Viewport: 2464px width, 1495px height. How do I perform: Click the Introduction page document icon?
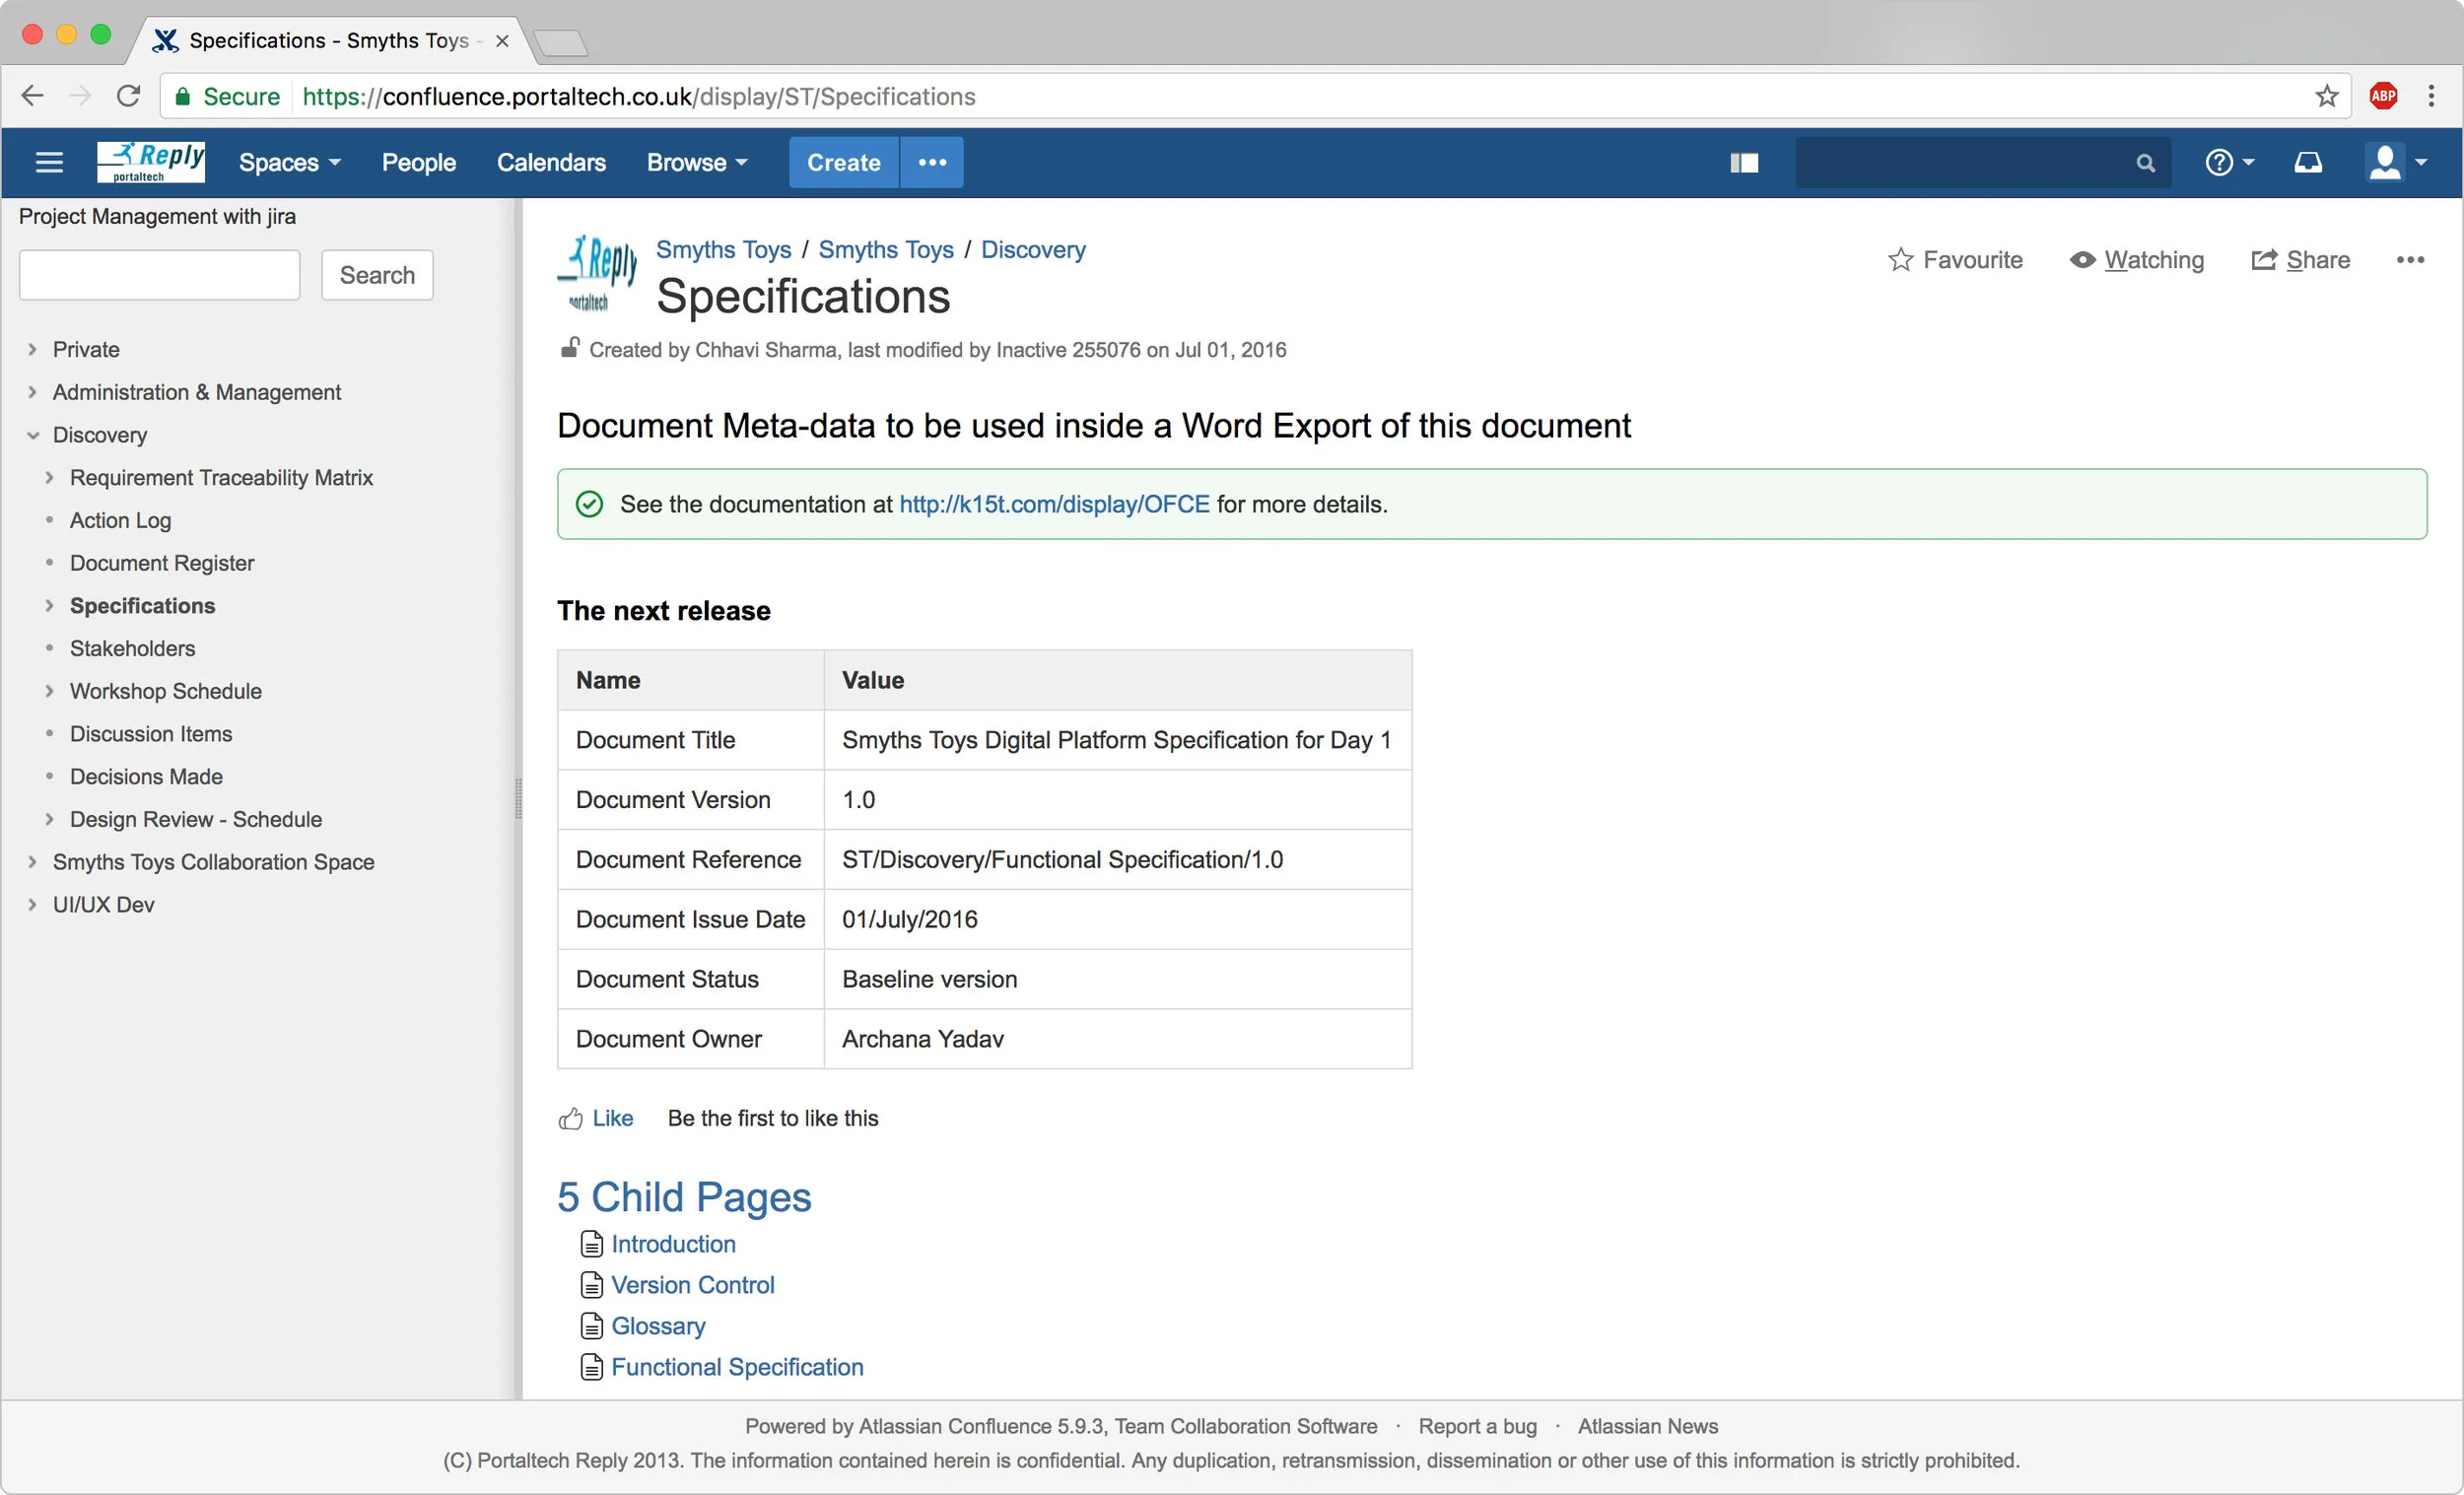592,1244
